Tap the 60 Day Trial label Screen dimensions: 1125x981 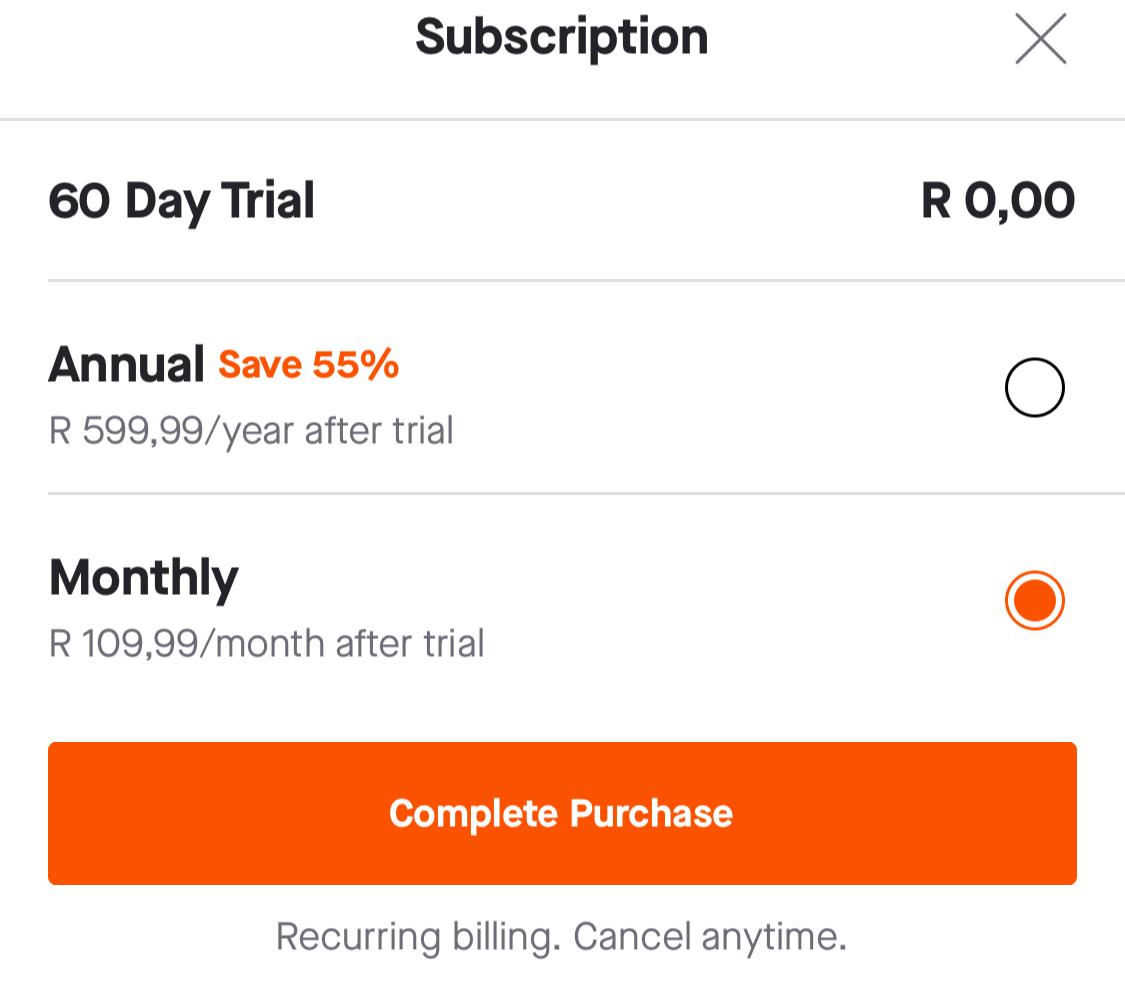181,201
